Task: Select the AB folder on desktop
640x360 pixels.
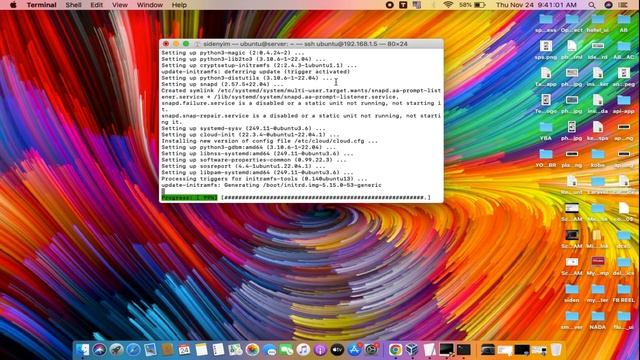Action: (623, 24)
